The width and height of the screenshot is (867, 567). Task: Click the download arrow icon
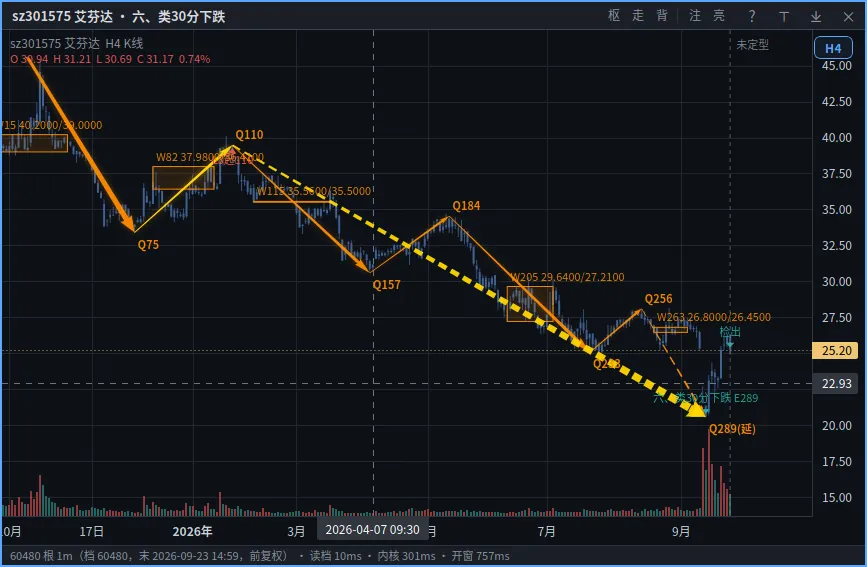[x=816, y=17]
